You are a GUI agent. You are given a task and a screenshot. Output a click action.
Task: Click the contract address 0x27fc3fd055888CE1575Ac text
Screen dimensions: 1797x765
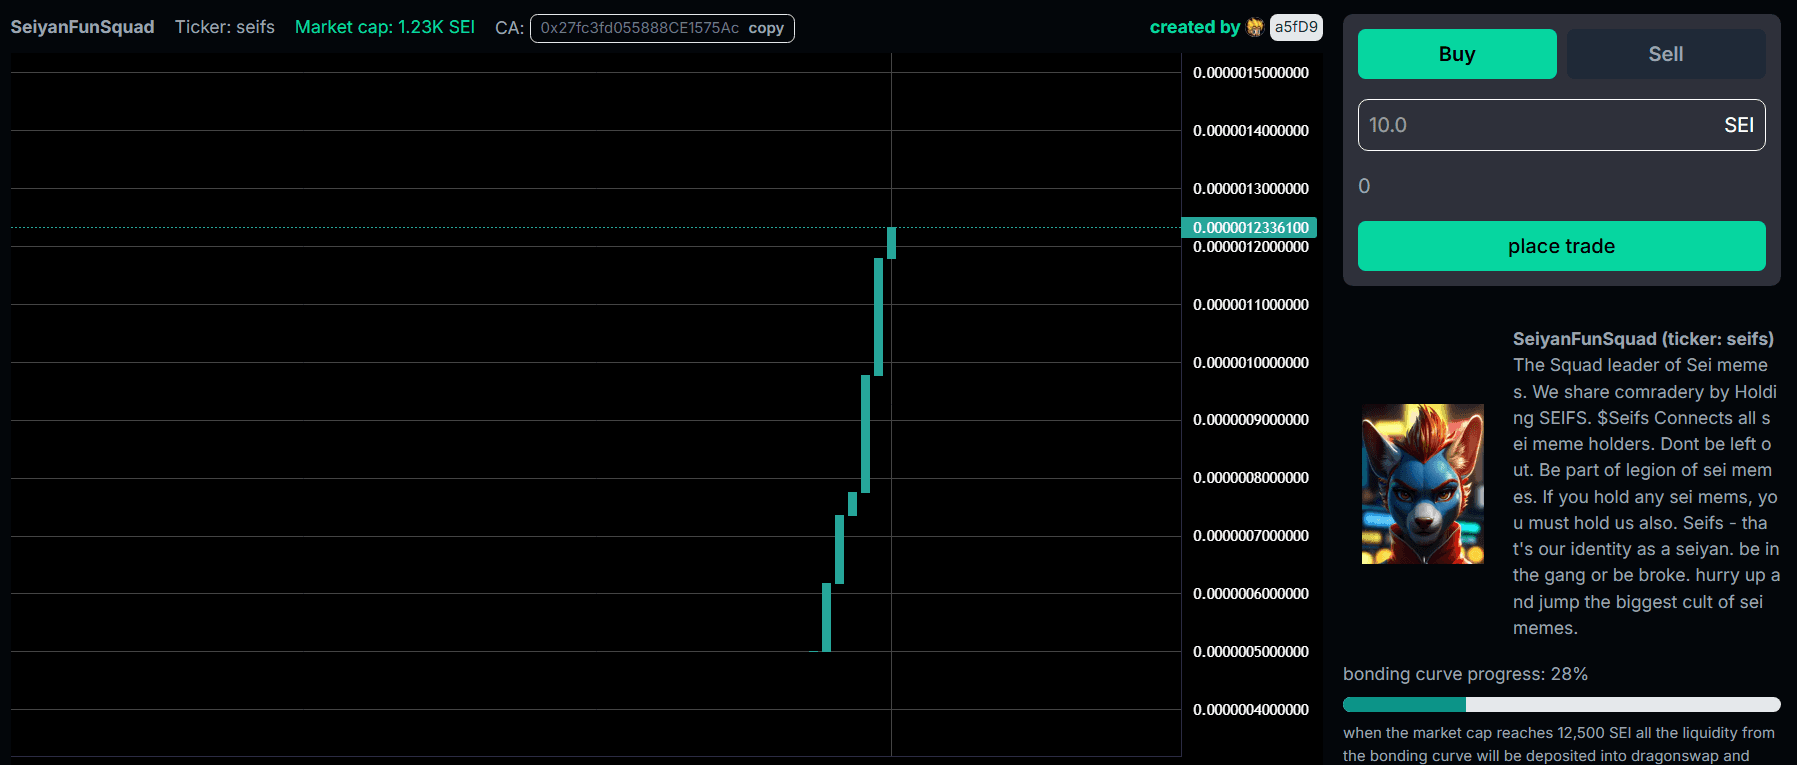(x=640, y=28)
